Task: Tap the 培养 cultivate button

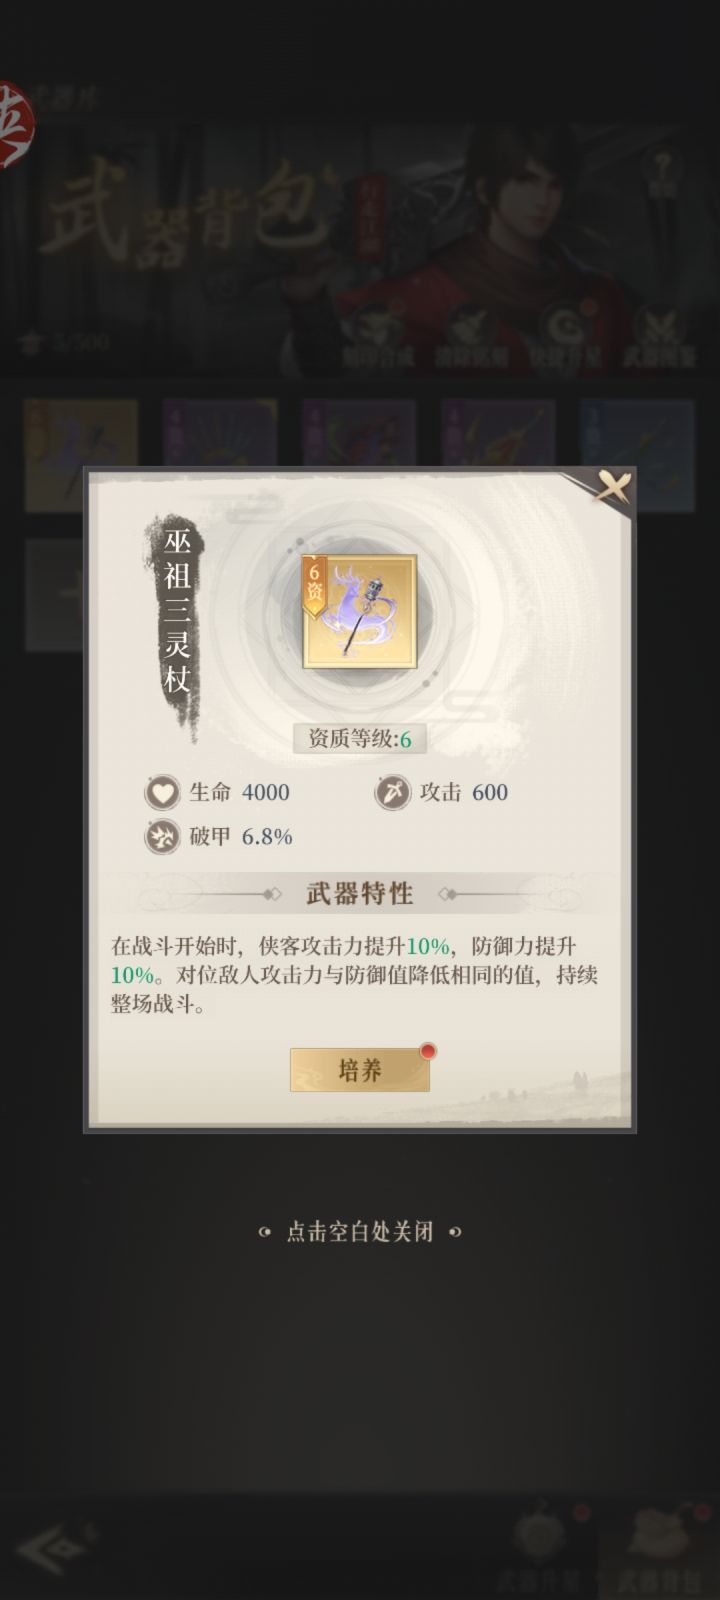Action: (360, 1070)
